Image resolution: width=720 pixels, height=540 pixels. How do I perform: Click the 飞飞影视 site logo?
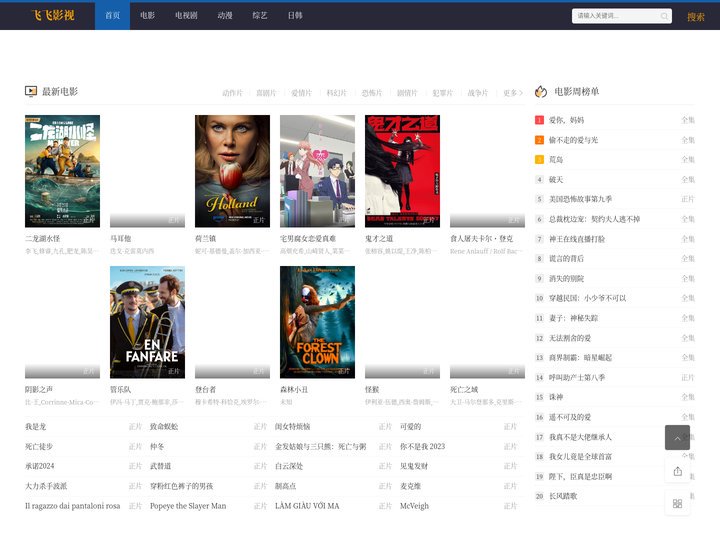53,16
